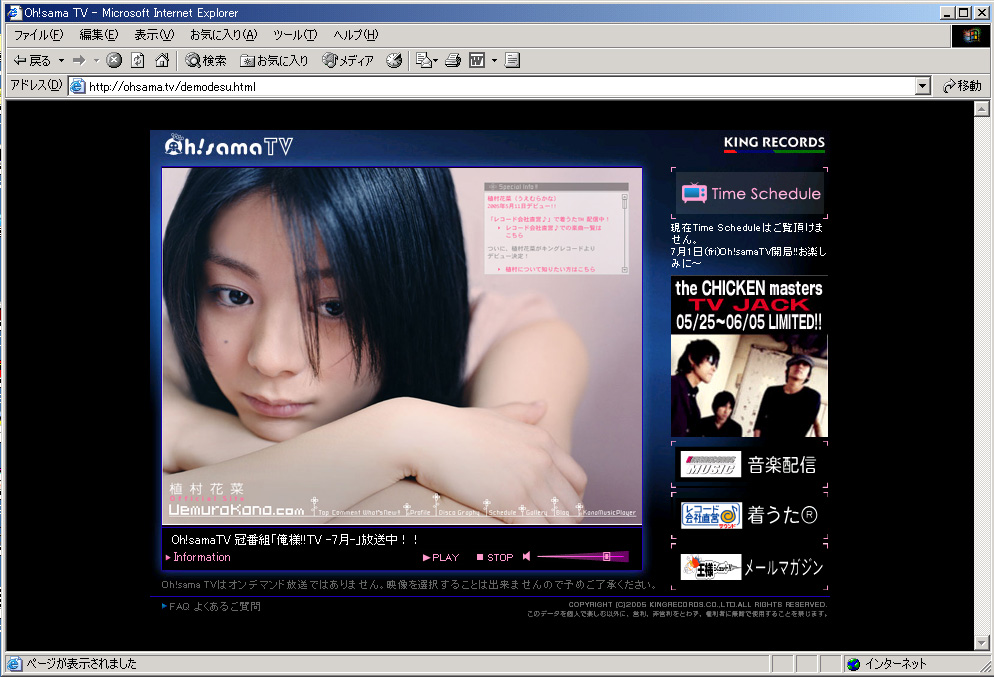Open the FAQ よくあるご質問 link

[214, 606]
